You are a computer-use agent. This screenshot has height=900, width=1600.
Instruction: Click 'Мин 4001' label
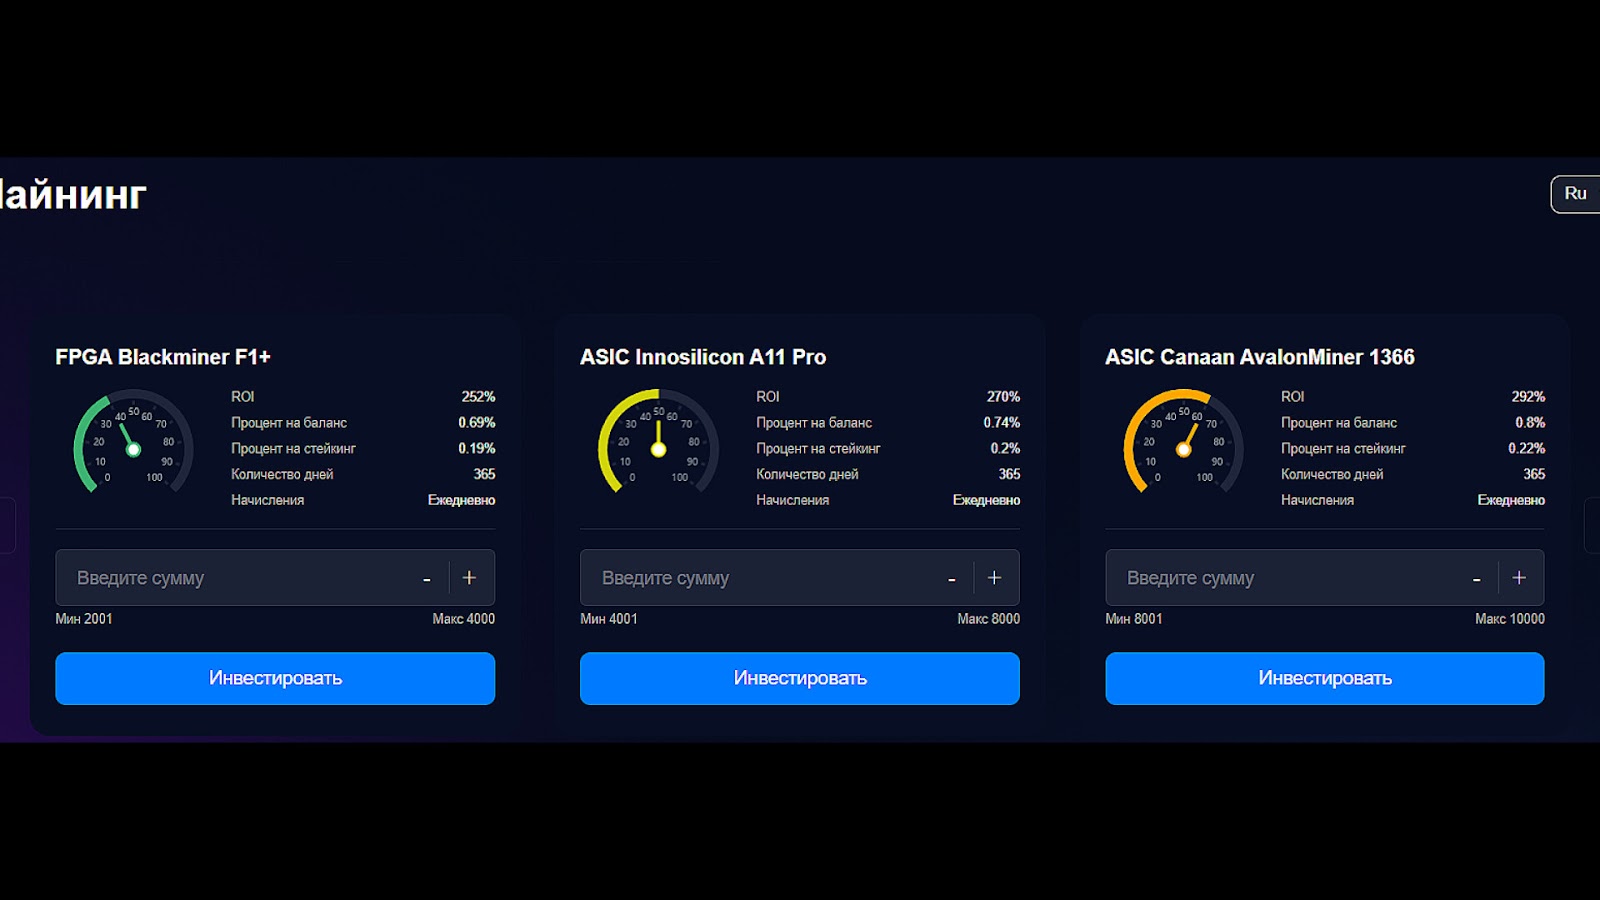point(609,619)
